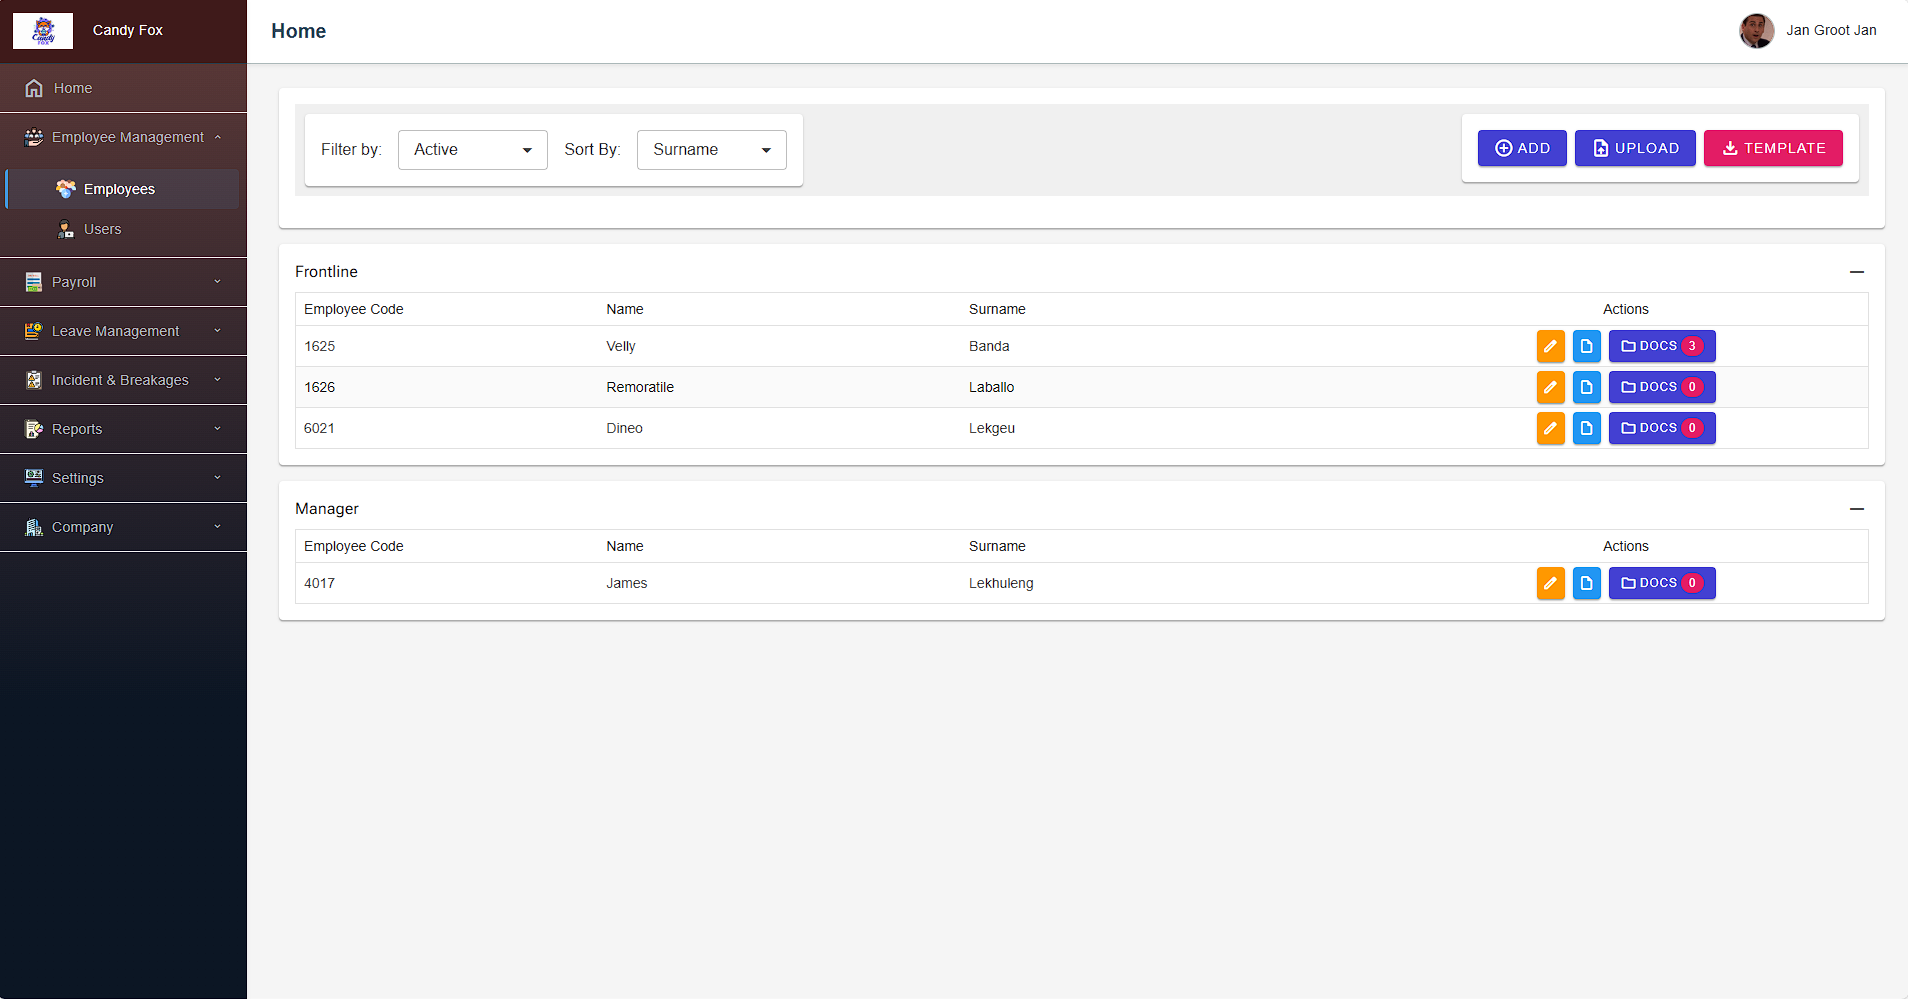
Task: Click the document icon for Dineo Lekgeu
Action: [x=1588, y=428]
